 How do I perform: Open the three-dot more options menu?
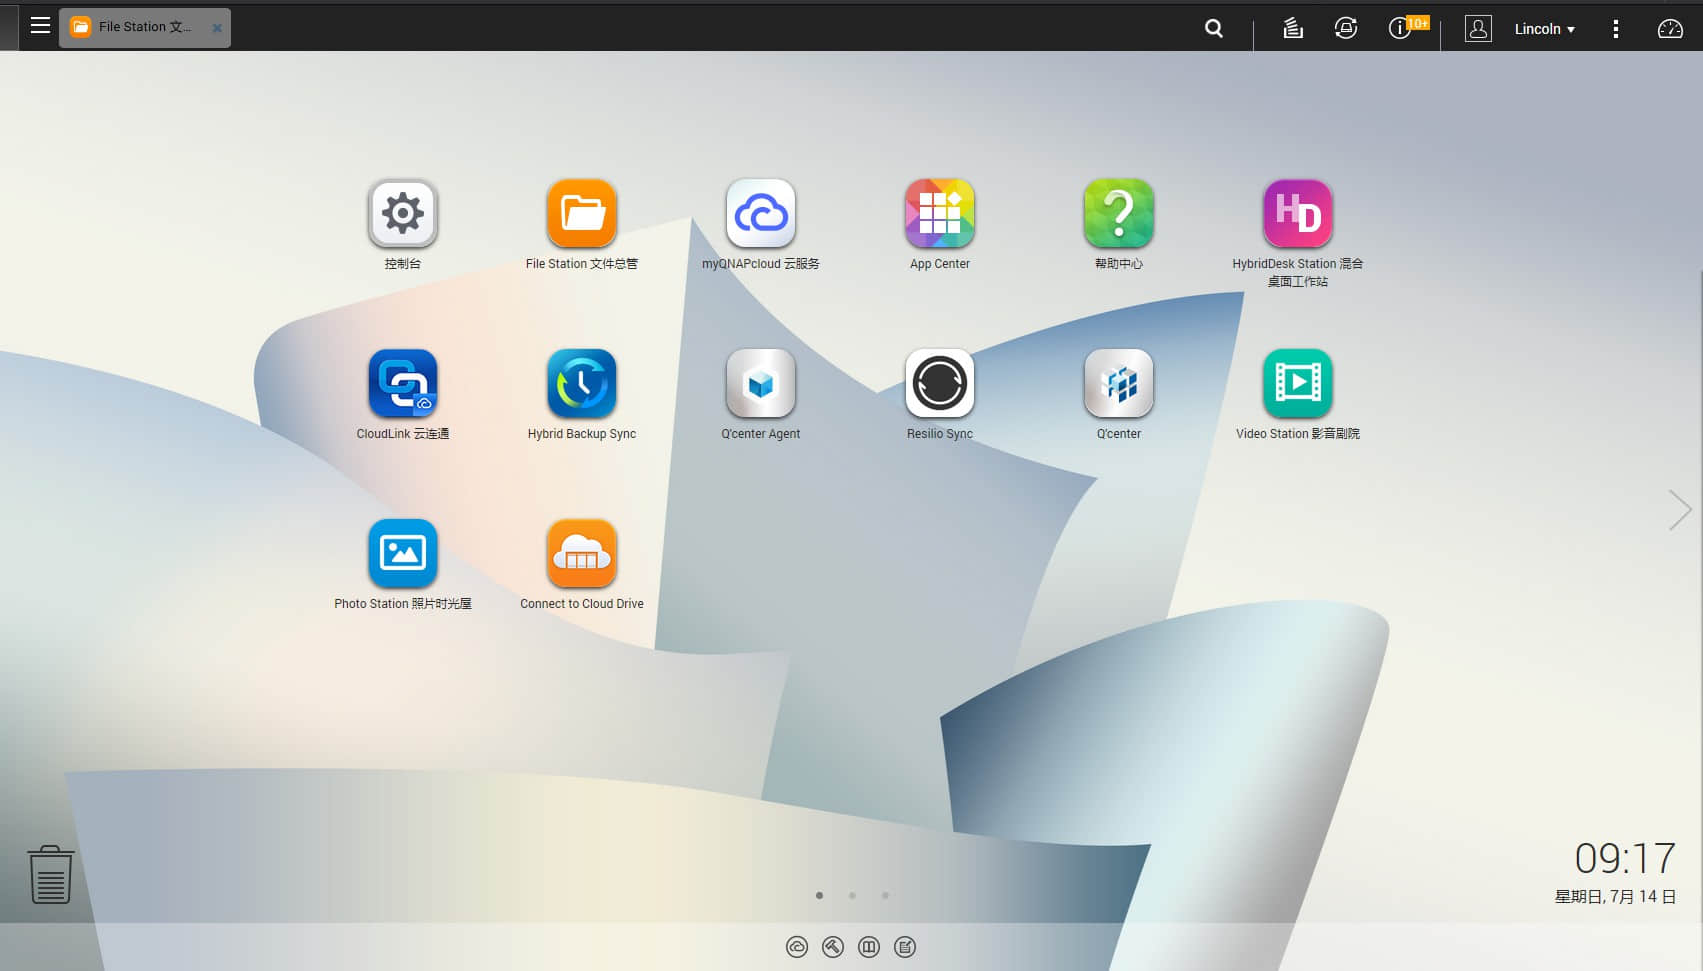1616,29
